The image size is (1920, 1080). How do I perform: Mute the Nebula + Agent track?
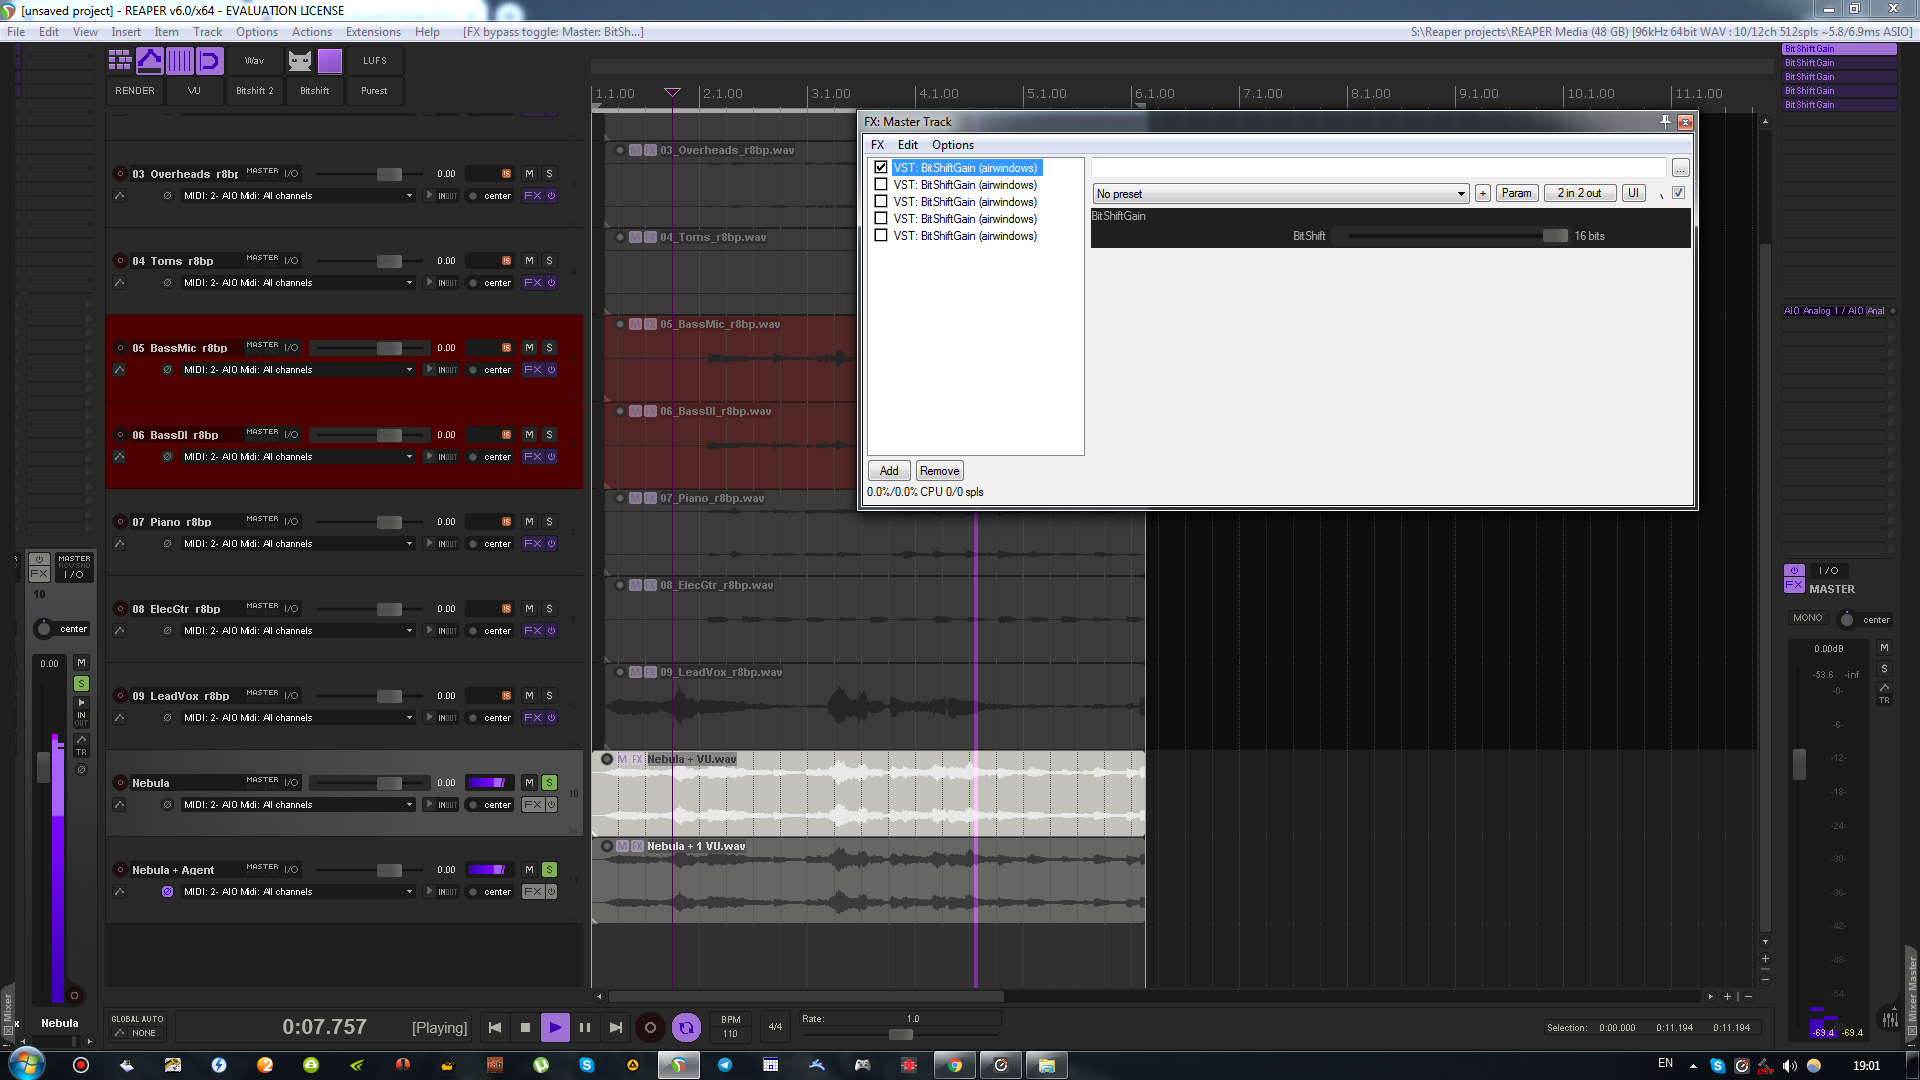click(x=530, y=870)
